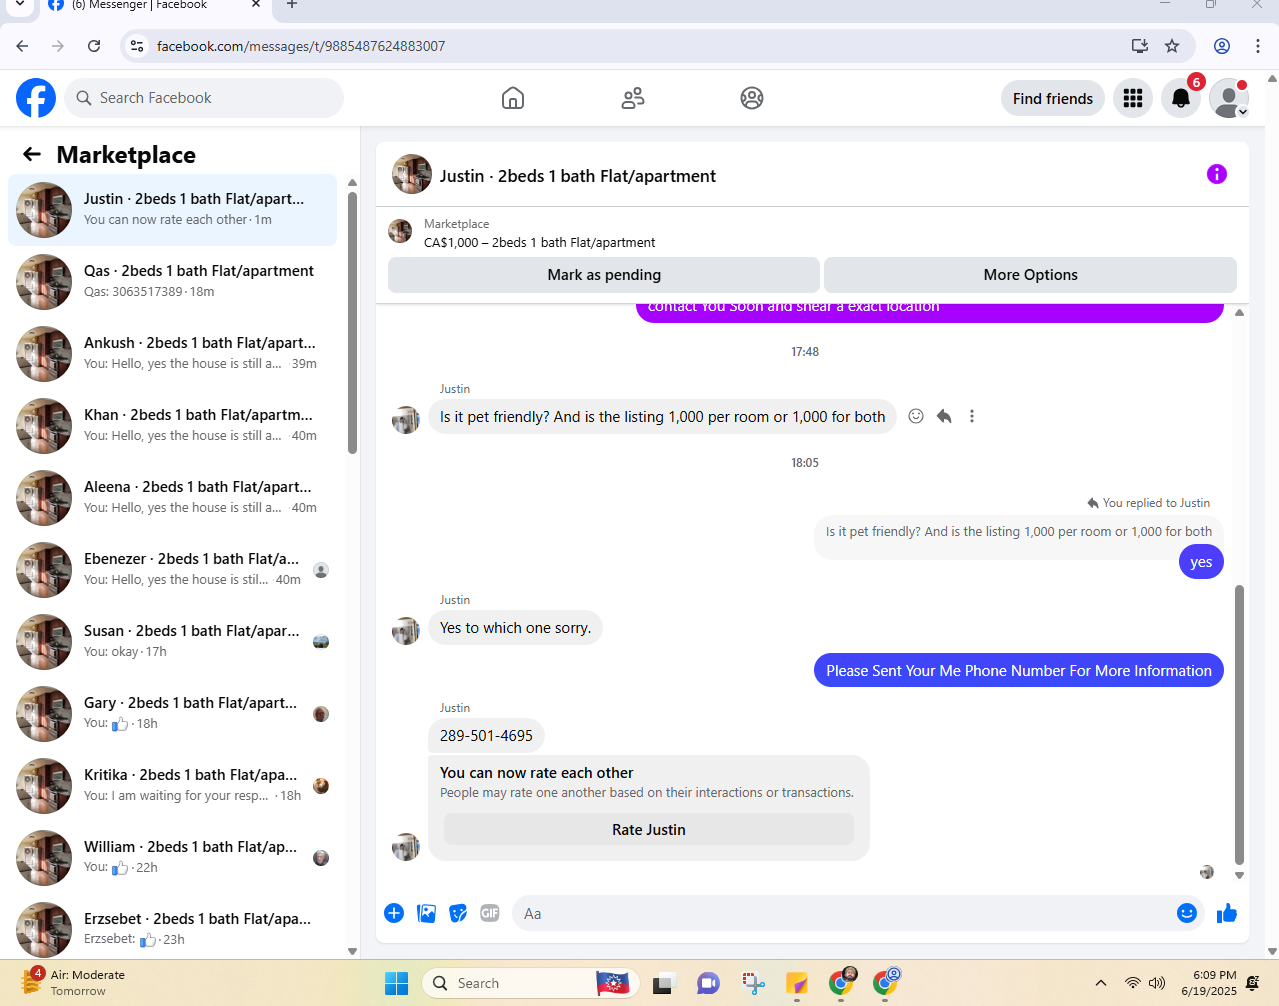The width and height of the screenshot is (1279, 1006).
Task: Open the Ebenezer conversation
Action: (172, 570)
